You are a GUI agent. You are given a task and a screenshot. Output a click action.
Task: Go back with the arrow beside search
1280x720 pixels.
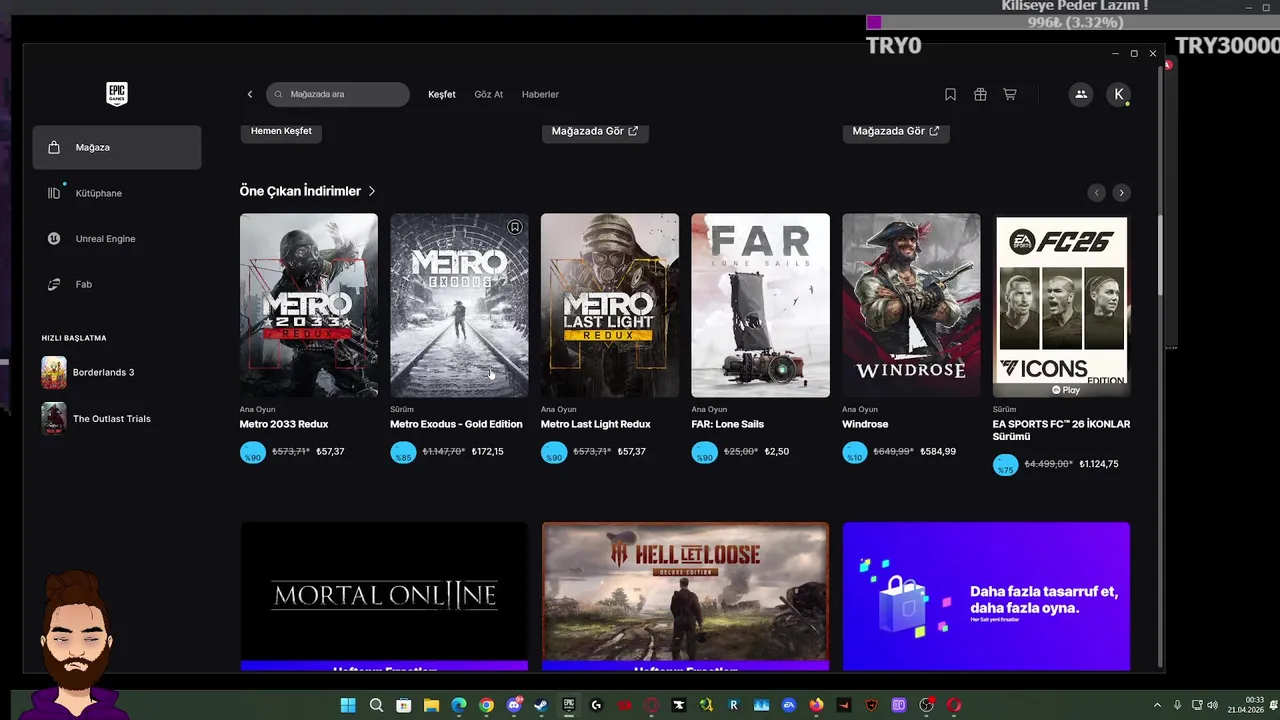click(250, 94)
